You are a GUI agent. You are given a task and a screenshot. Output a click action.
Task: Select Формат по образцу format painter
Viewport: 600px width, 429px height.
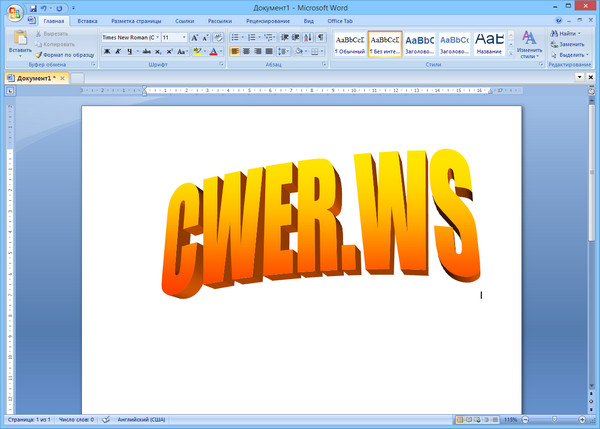pyautogui.click(x=65, y=55)
